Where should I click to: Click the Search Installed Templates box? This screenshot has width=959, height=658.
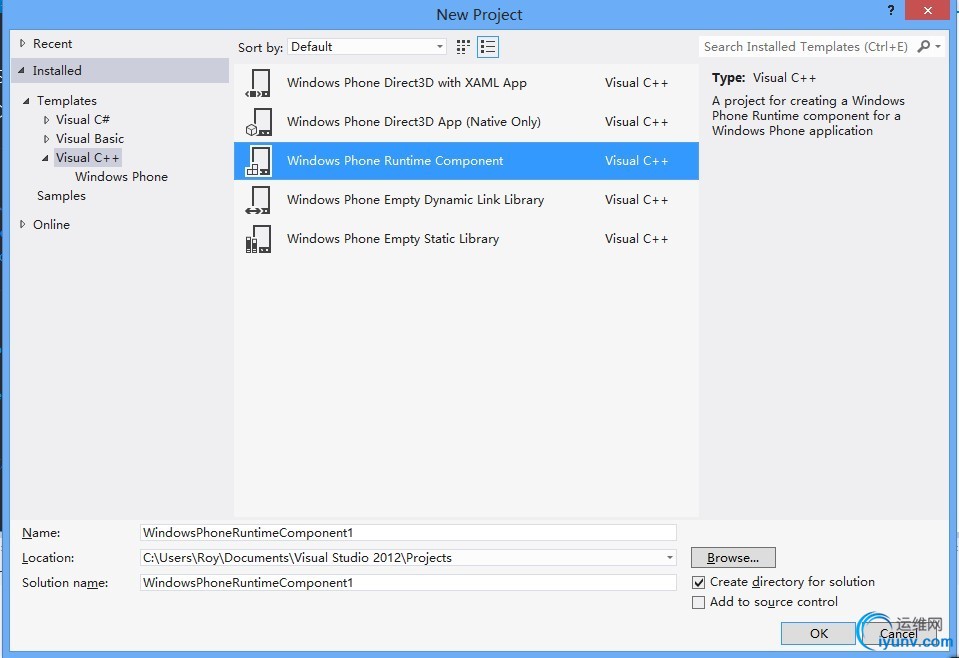coord(806,46)
